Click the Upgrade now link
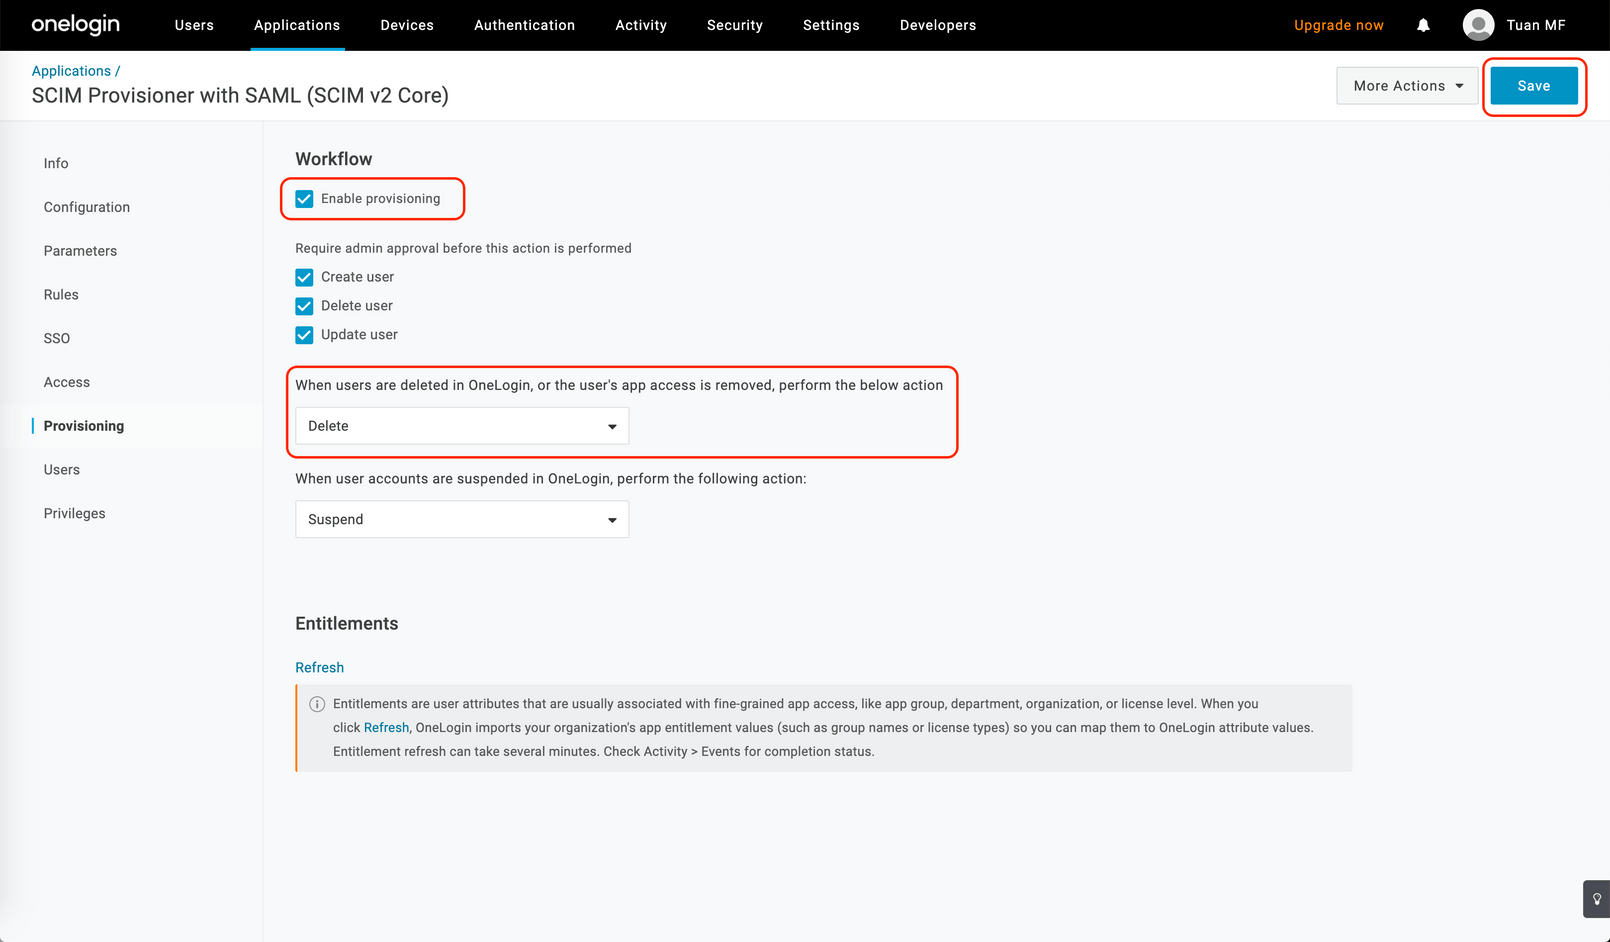The image size is (1610, 942). click(x=1339, y=25)
